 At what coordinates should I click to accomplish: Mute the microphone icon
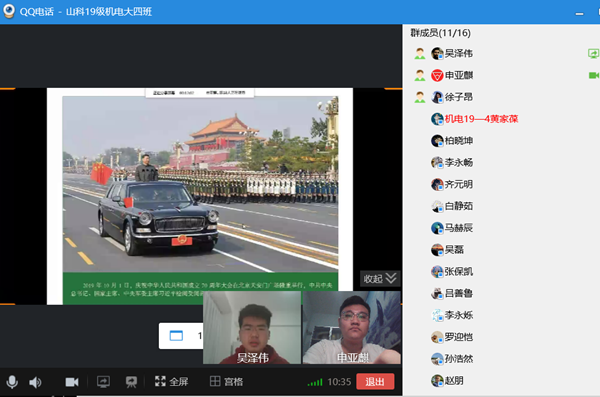[x=12, y=382]
